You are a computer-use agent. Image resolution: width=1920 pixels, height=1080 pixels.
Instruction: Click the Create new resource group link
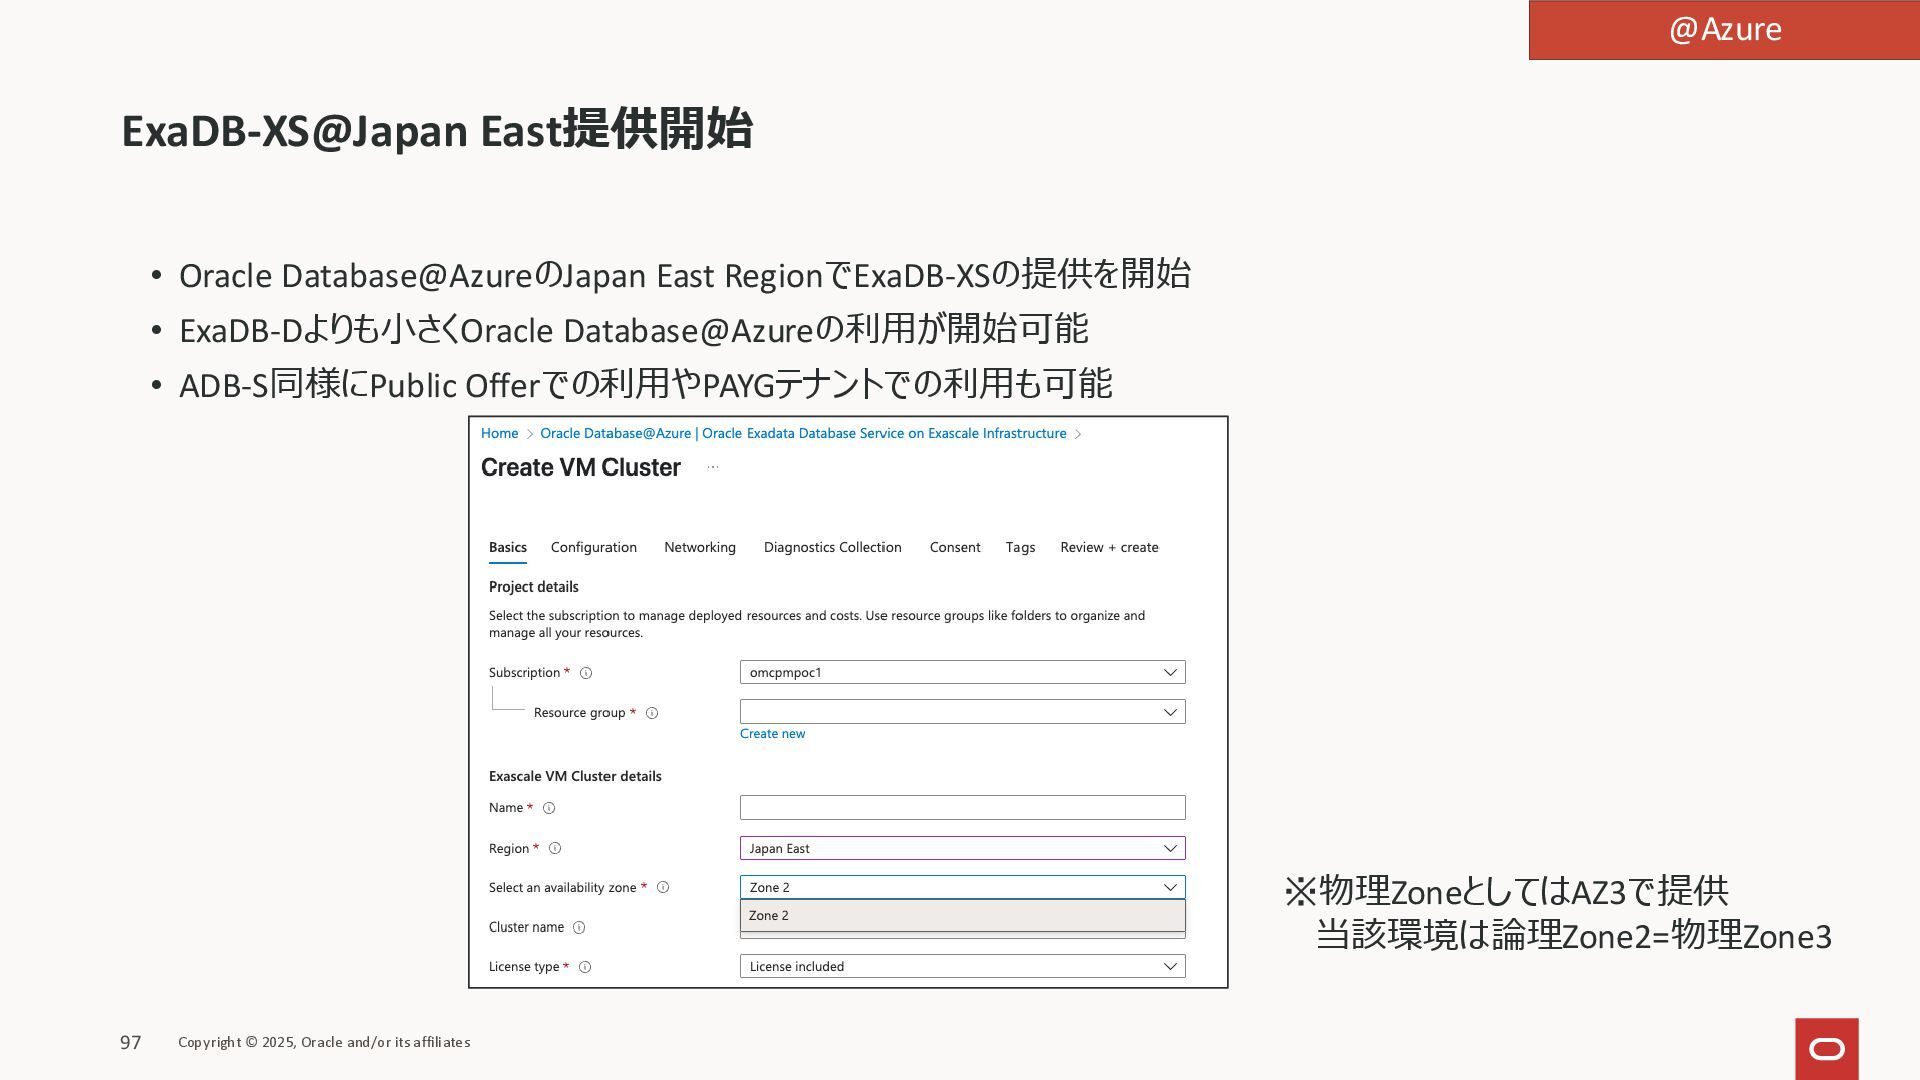pyautogui.click(x=772, y=734)
